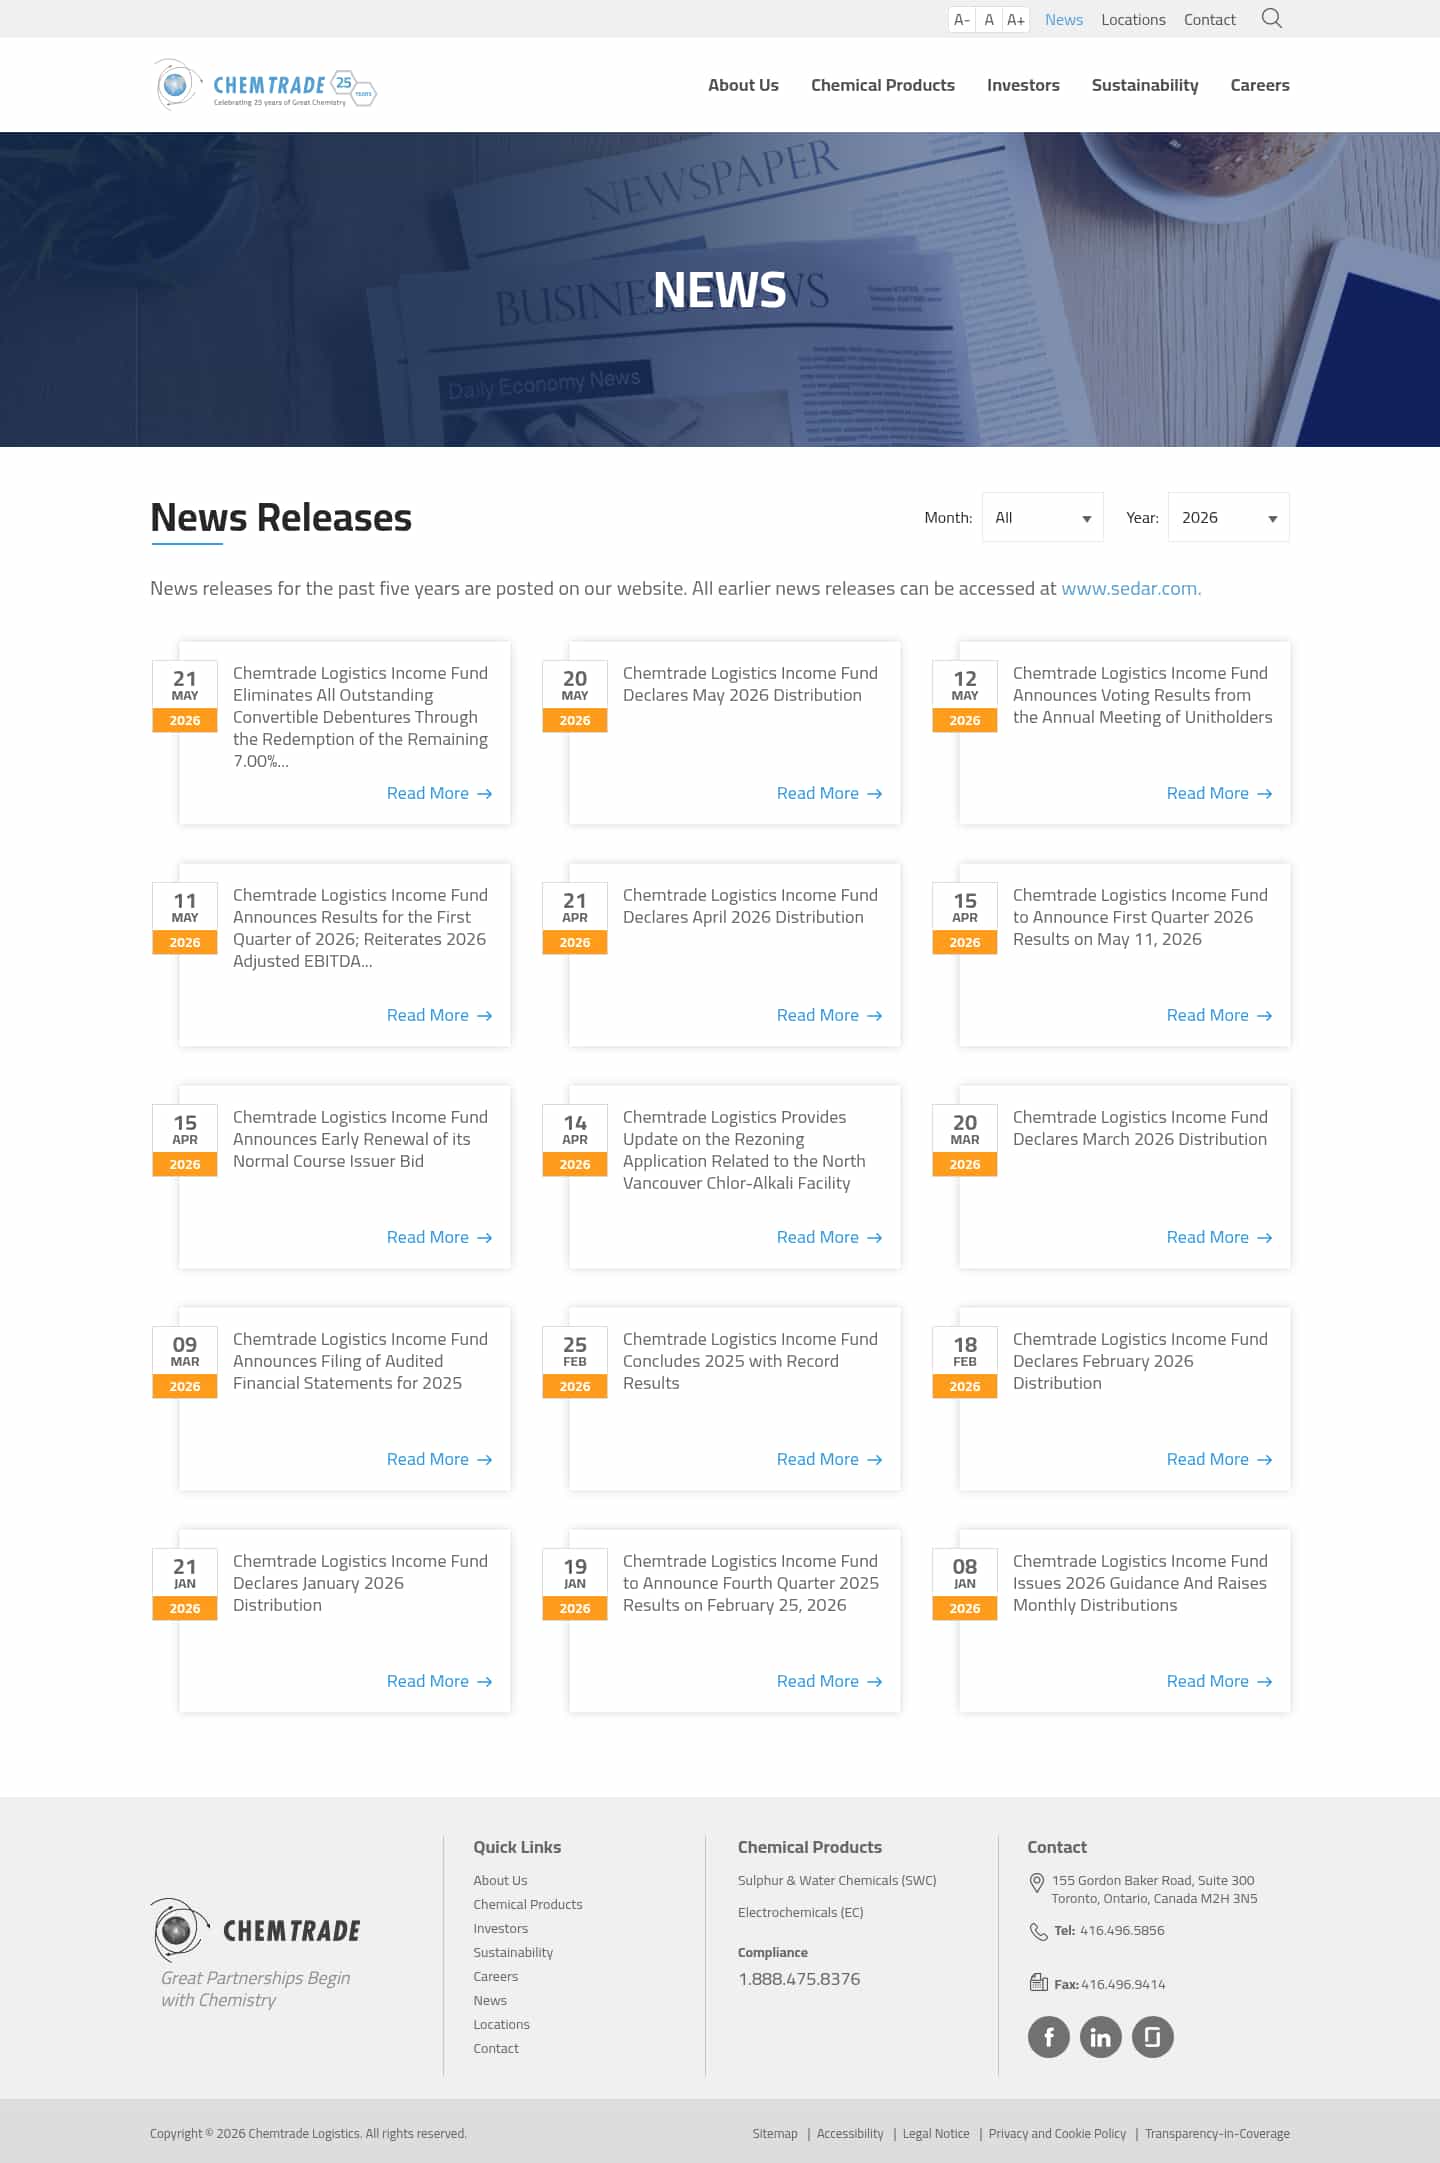Click arrow on March 2026 Distribution Read More

pos(1265,1238)
